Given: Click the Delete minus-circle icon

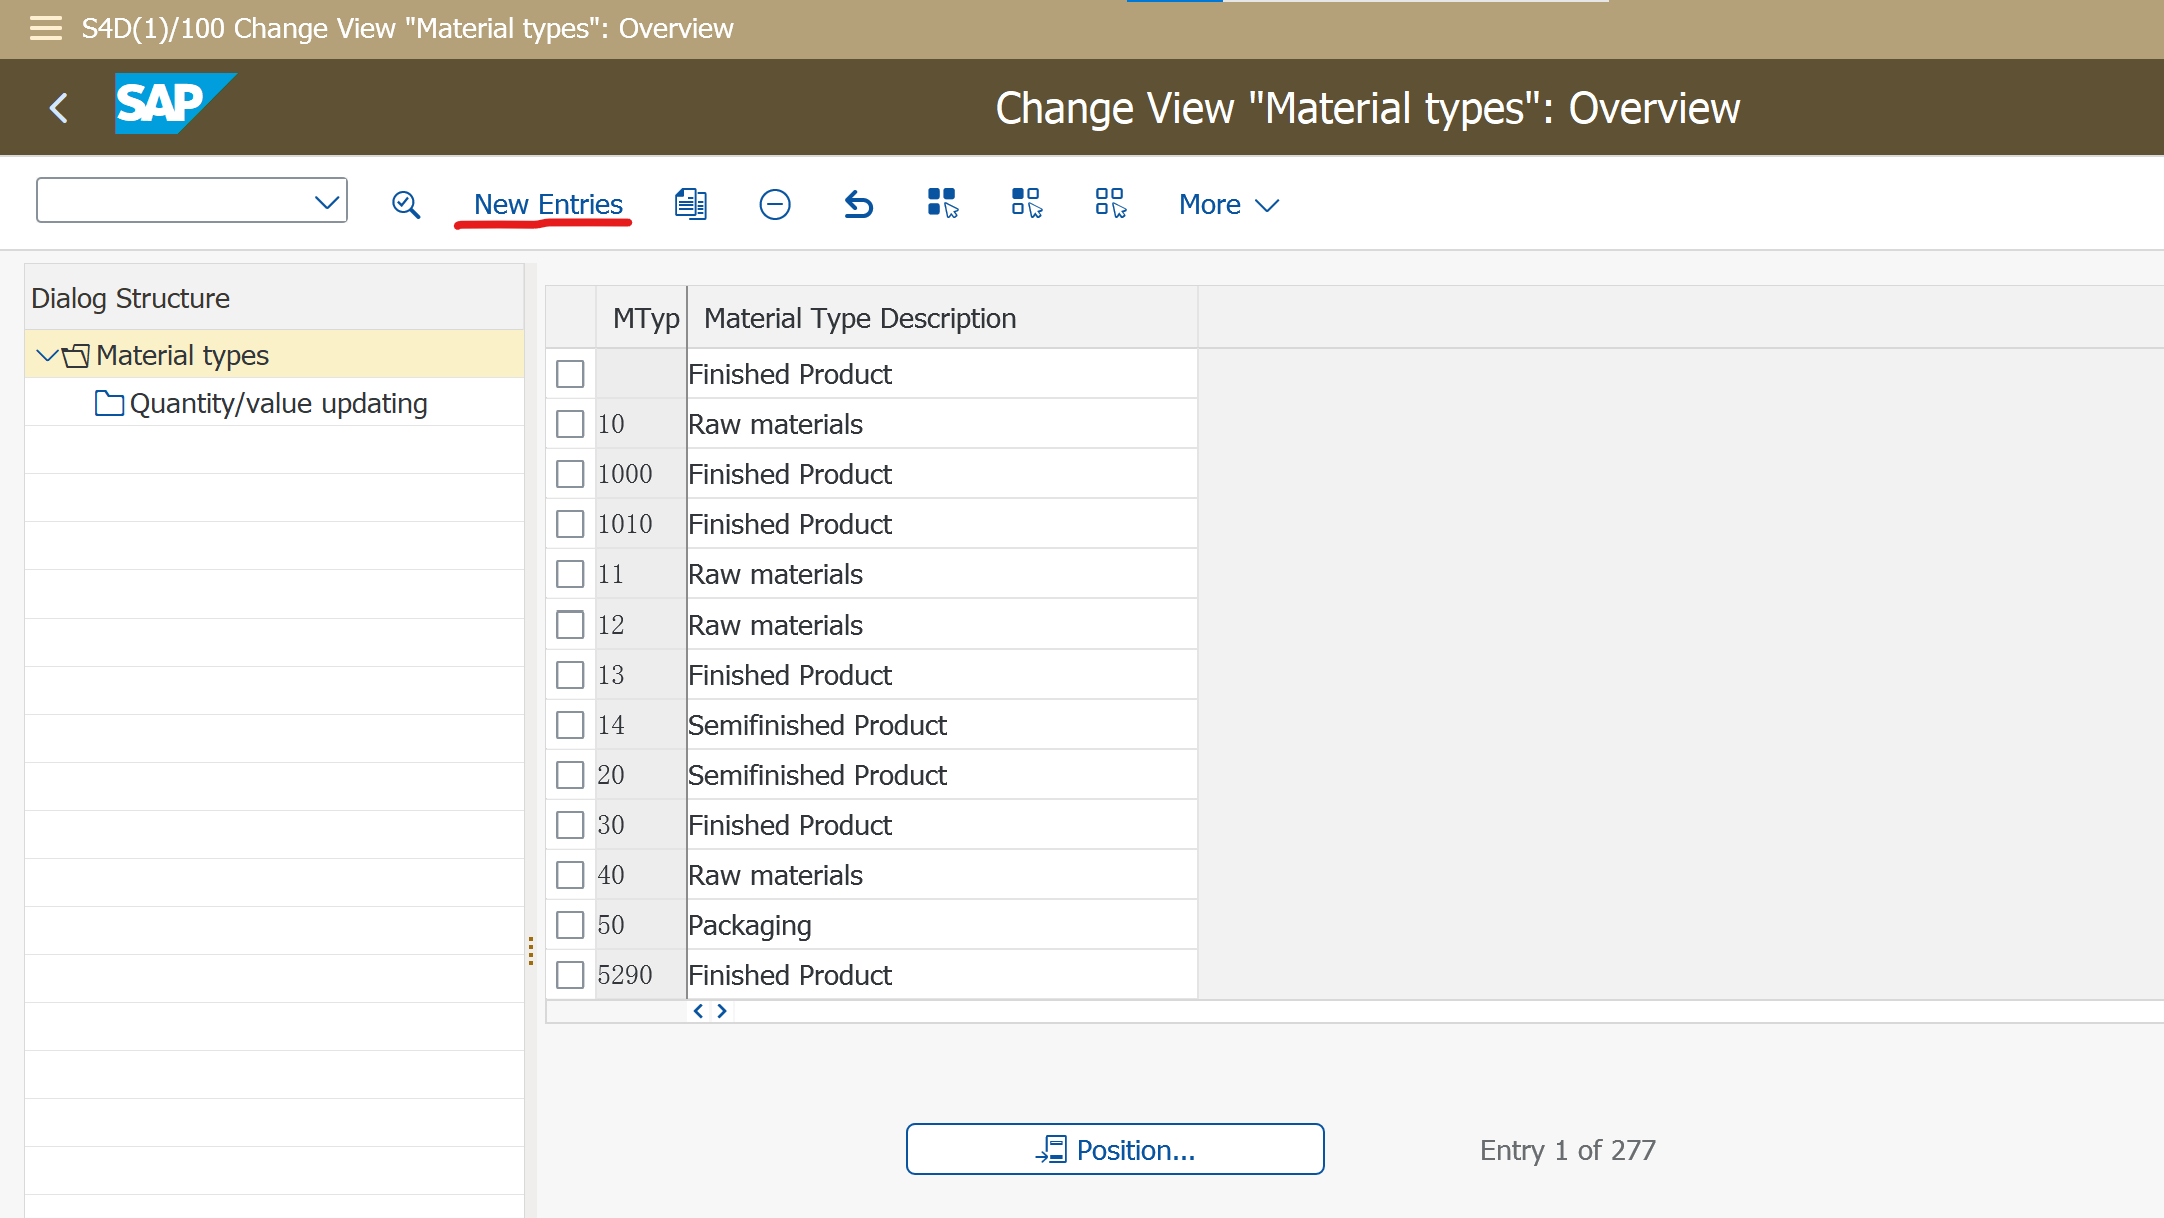Looking at the screenshot, I should [775, 204].
